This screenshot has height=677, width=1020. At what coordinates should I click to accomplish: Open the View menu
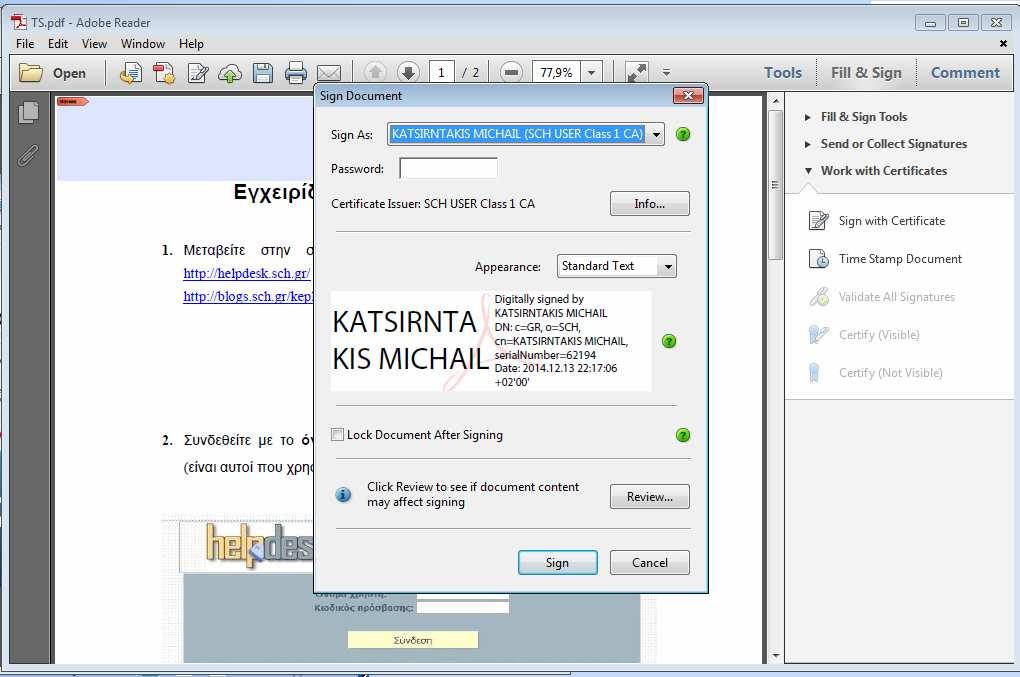pyautogui.click(x=94, y=44)
